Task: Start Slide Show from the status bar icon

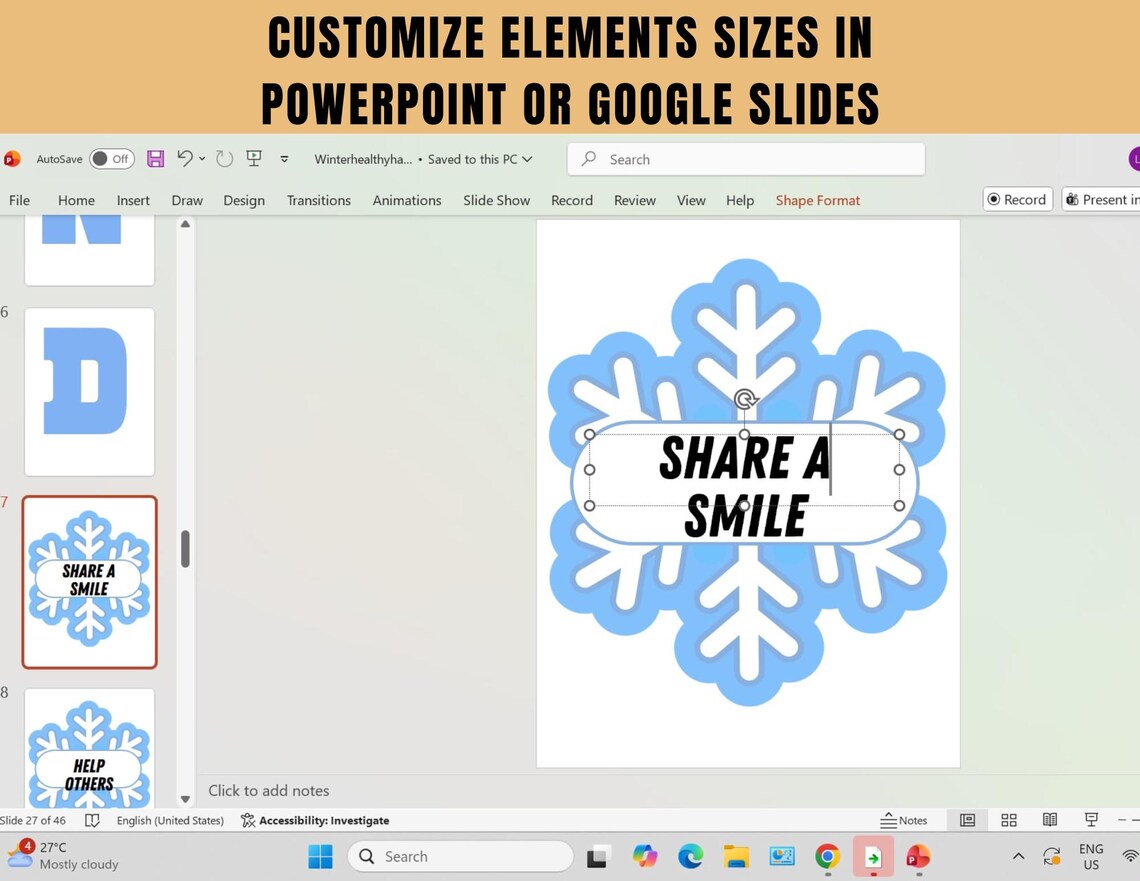Action: (1090, 820)
